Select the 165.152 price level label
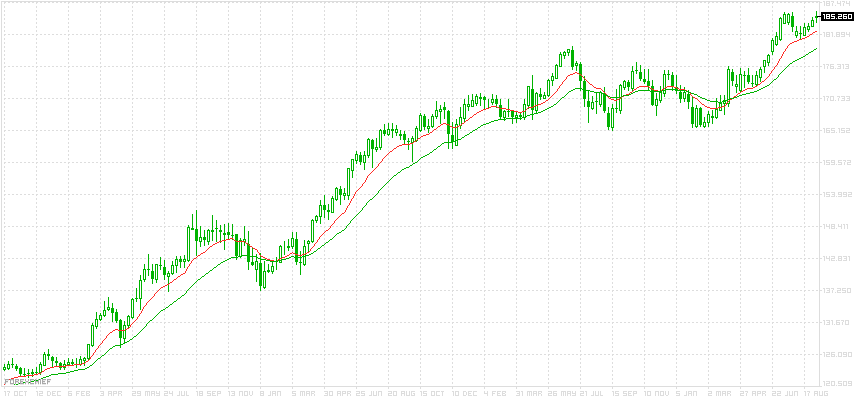This screenshot has width=856, height=400. point(836,131)
